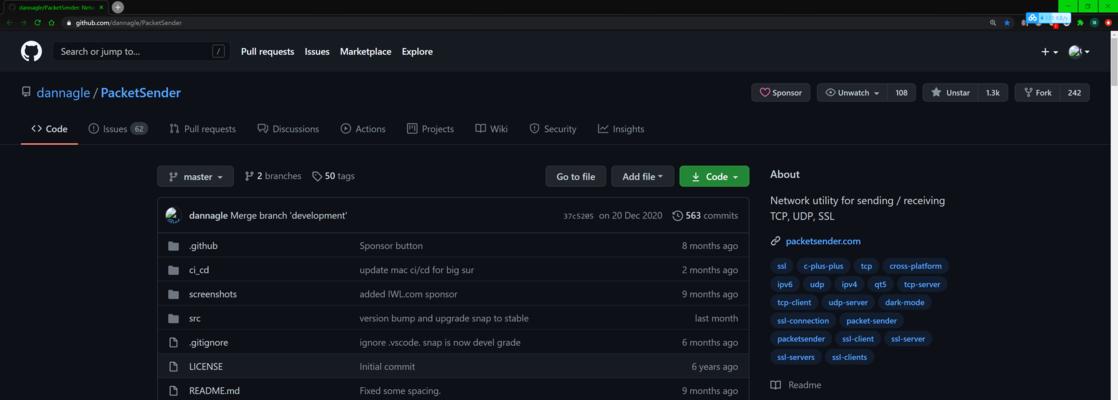The width and height of the screenshot is (1118, 400).
Task: Click dannagle's avatar beside the latest commit
Action: 173,215
